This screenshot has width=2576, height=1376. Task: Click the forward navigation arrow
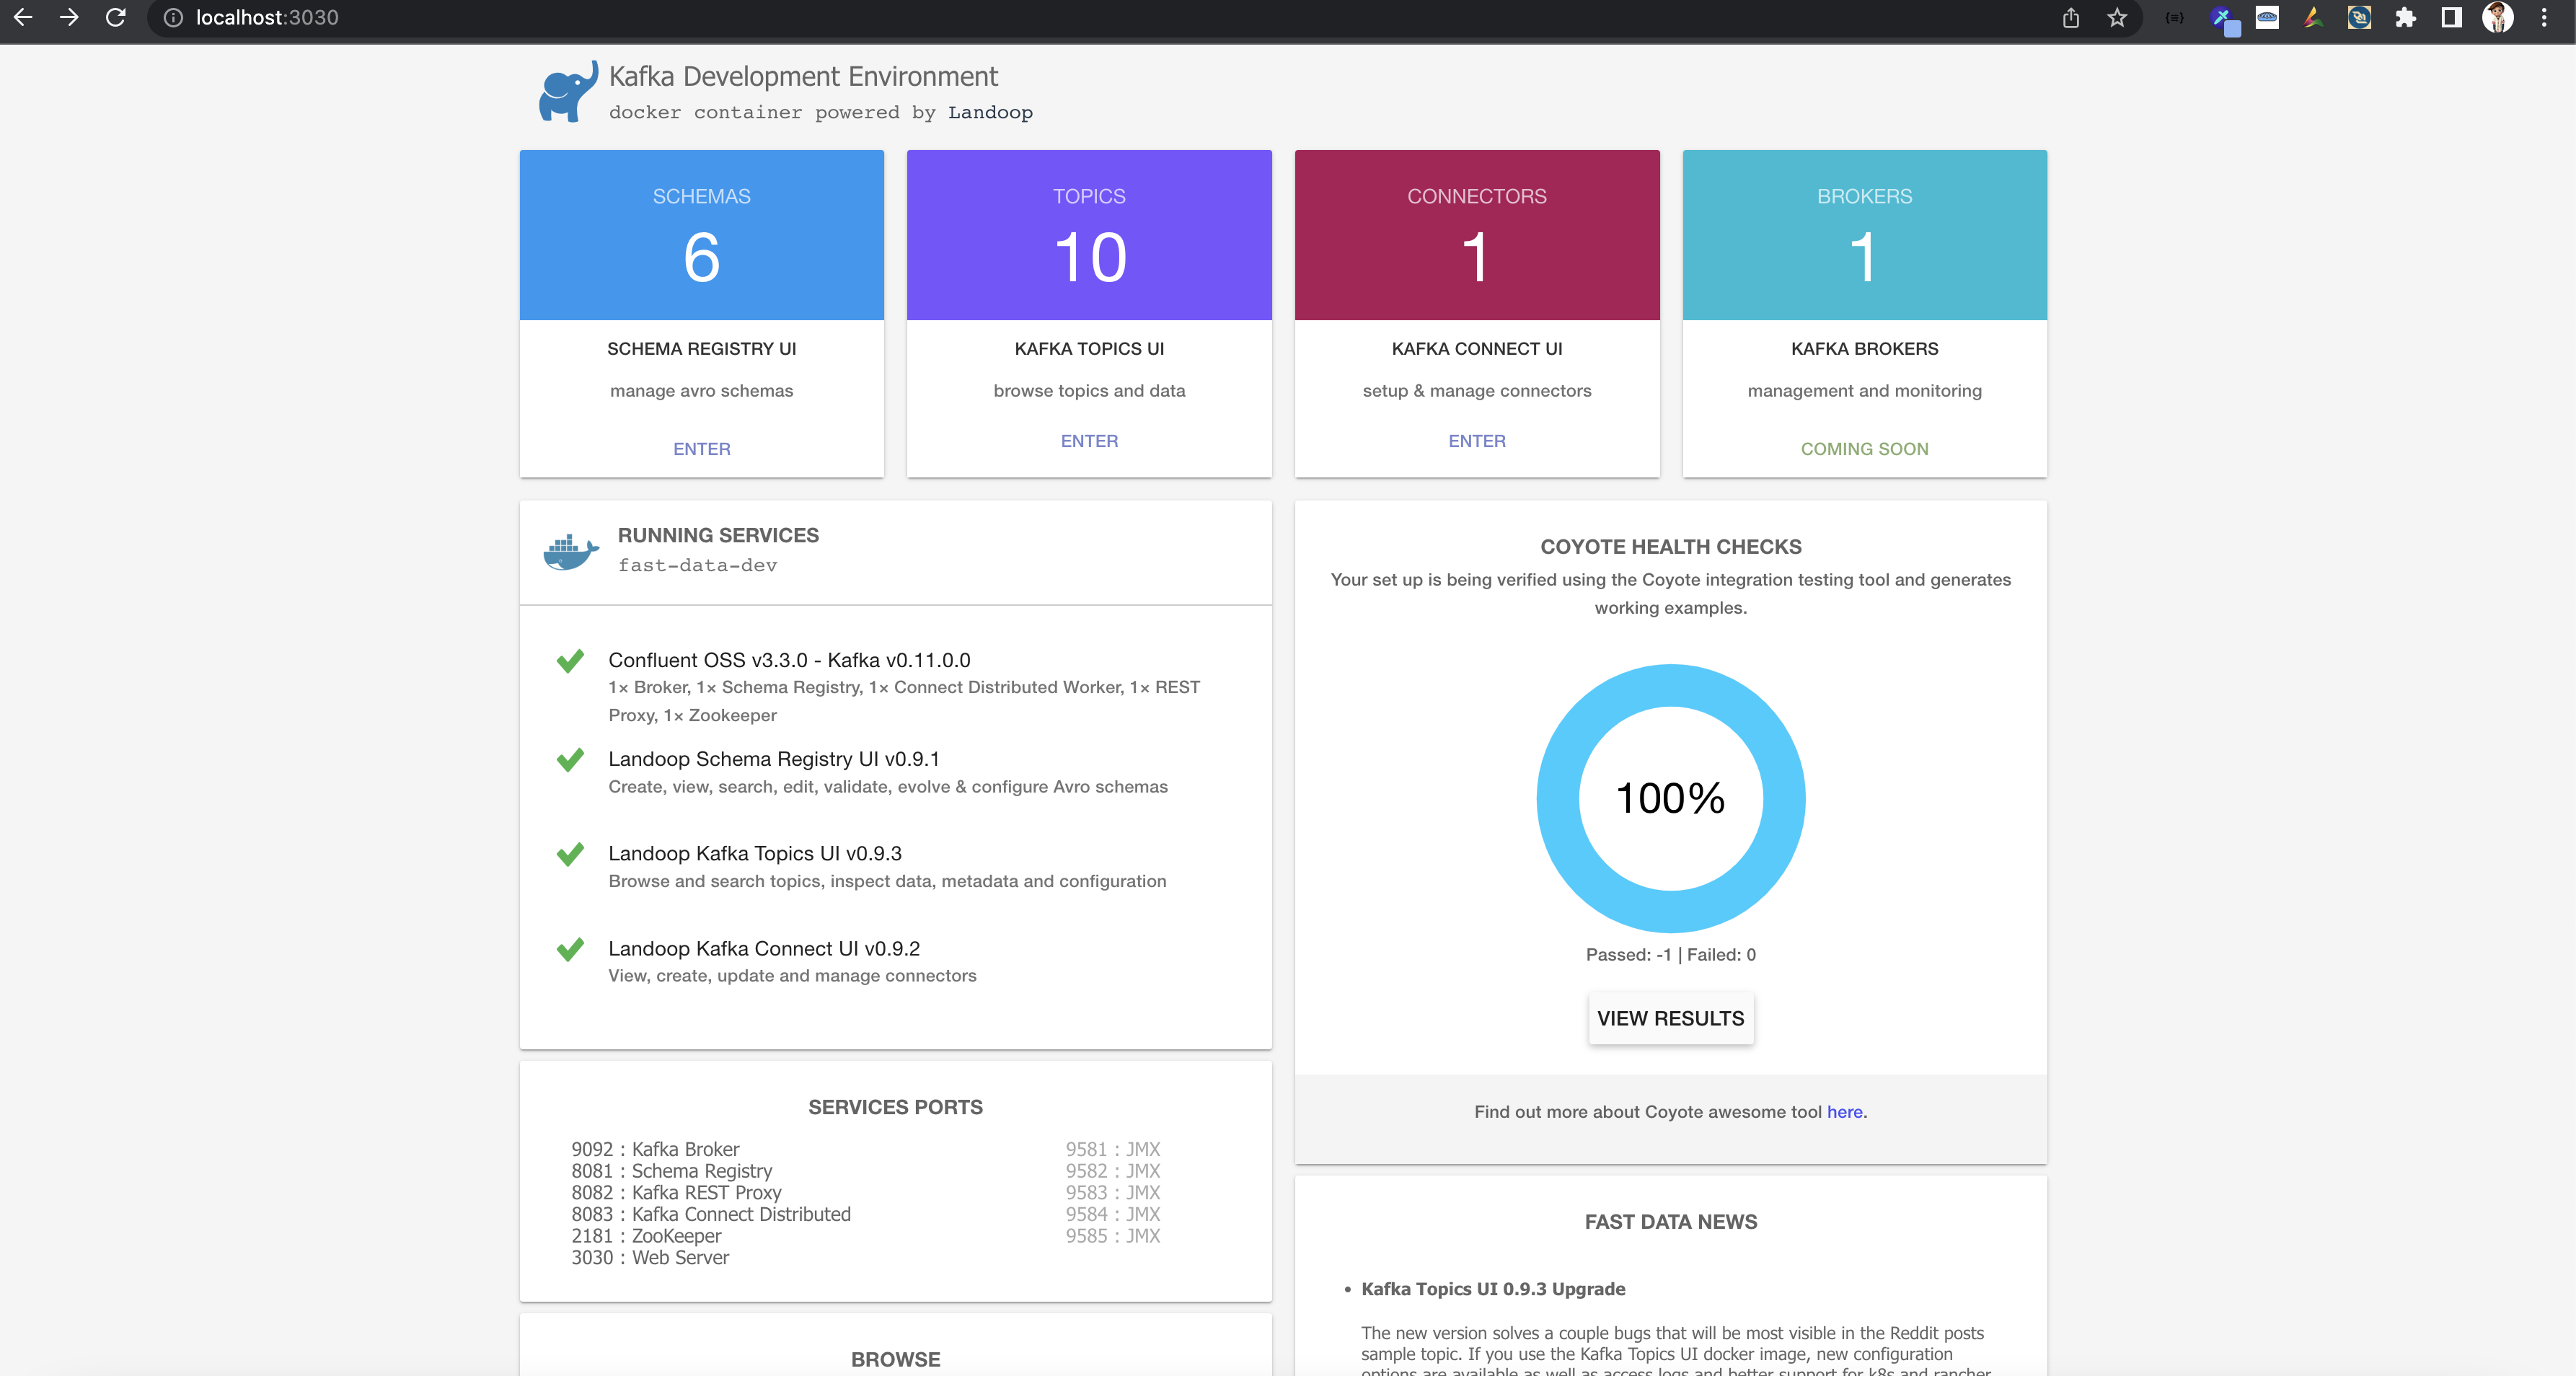[x=68, y=17]
